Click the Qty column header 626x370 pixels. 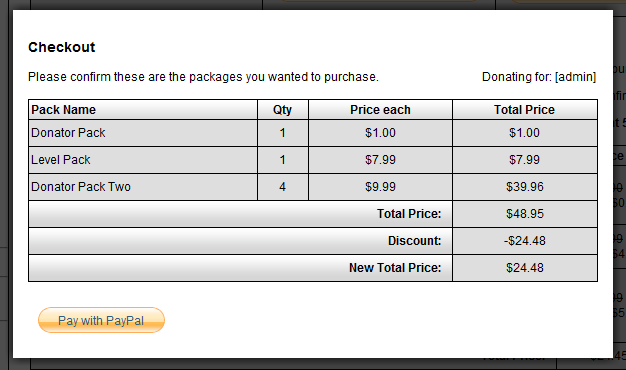(283, 110)
